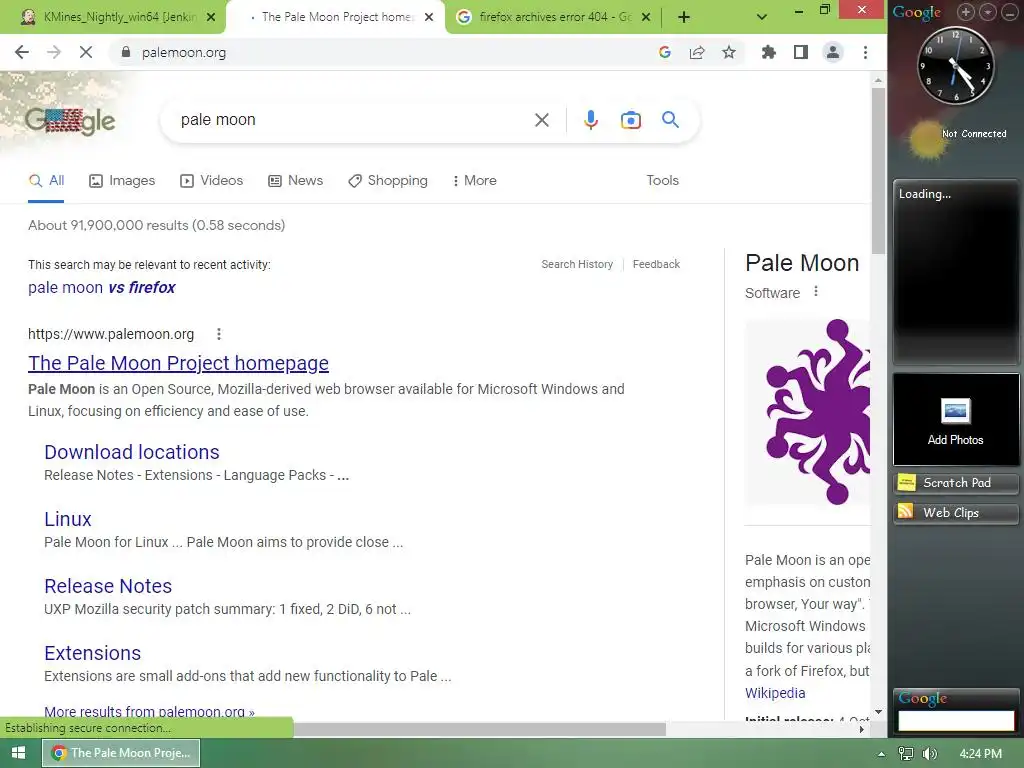Click the Google logo
This screenshot has width=1024, height=768.
point(70,121)
